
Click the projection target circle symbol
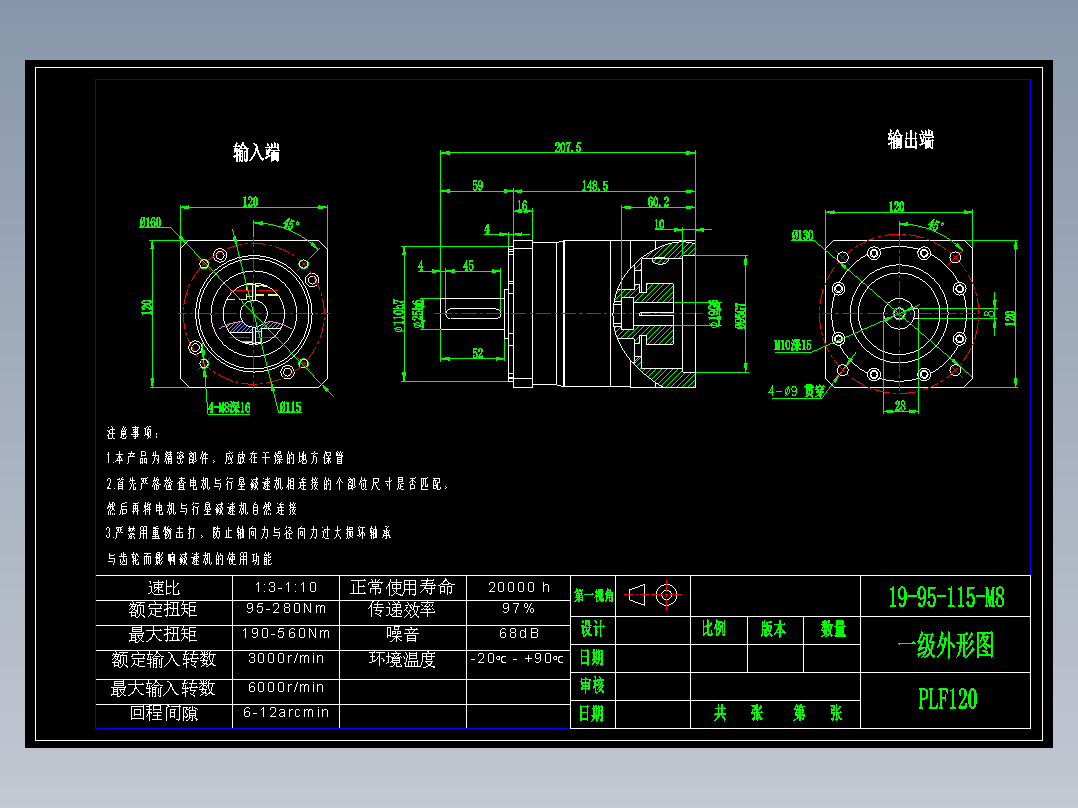click(x=668, y=594)
